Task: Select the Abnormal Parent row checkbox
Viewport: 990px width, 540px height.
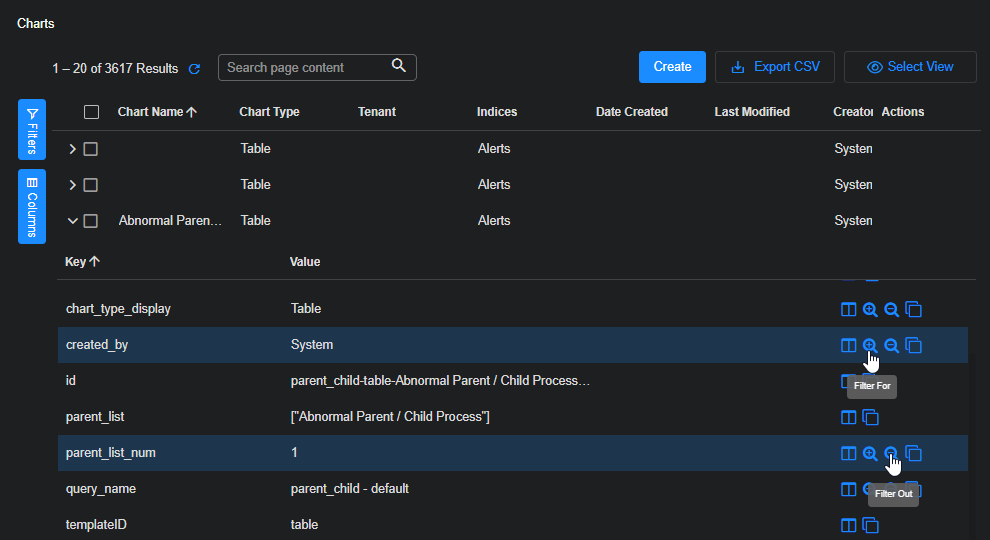Action: [x=91, y=221]
